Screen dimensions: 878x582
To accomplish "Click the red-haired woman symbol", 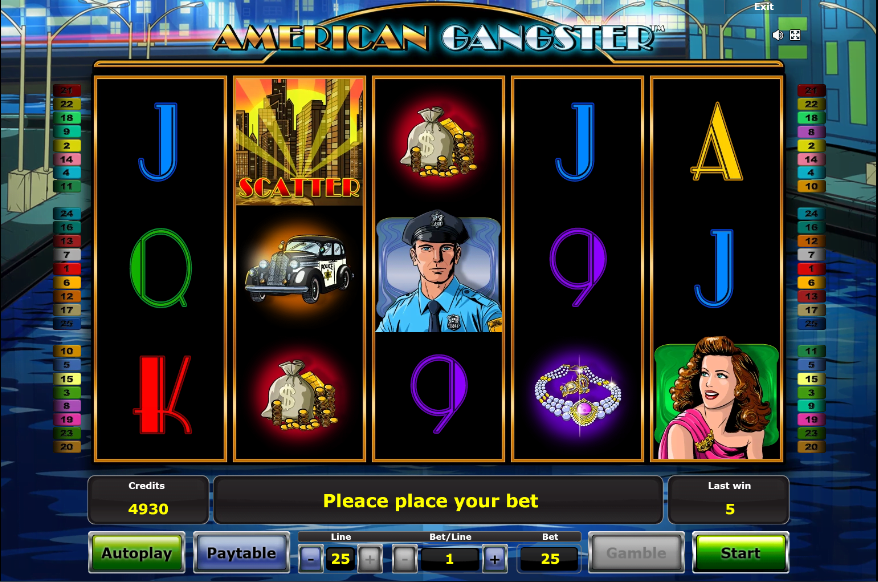I will click(717, 397).
